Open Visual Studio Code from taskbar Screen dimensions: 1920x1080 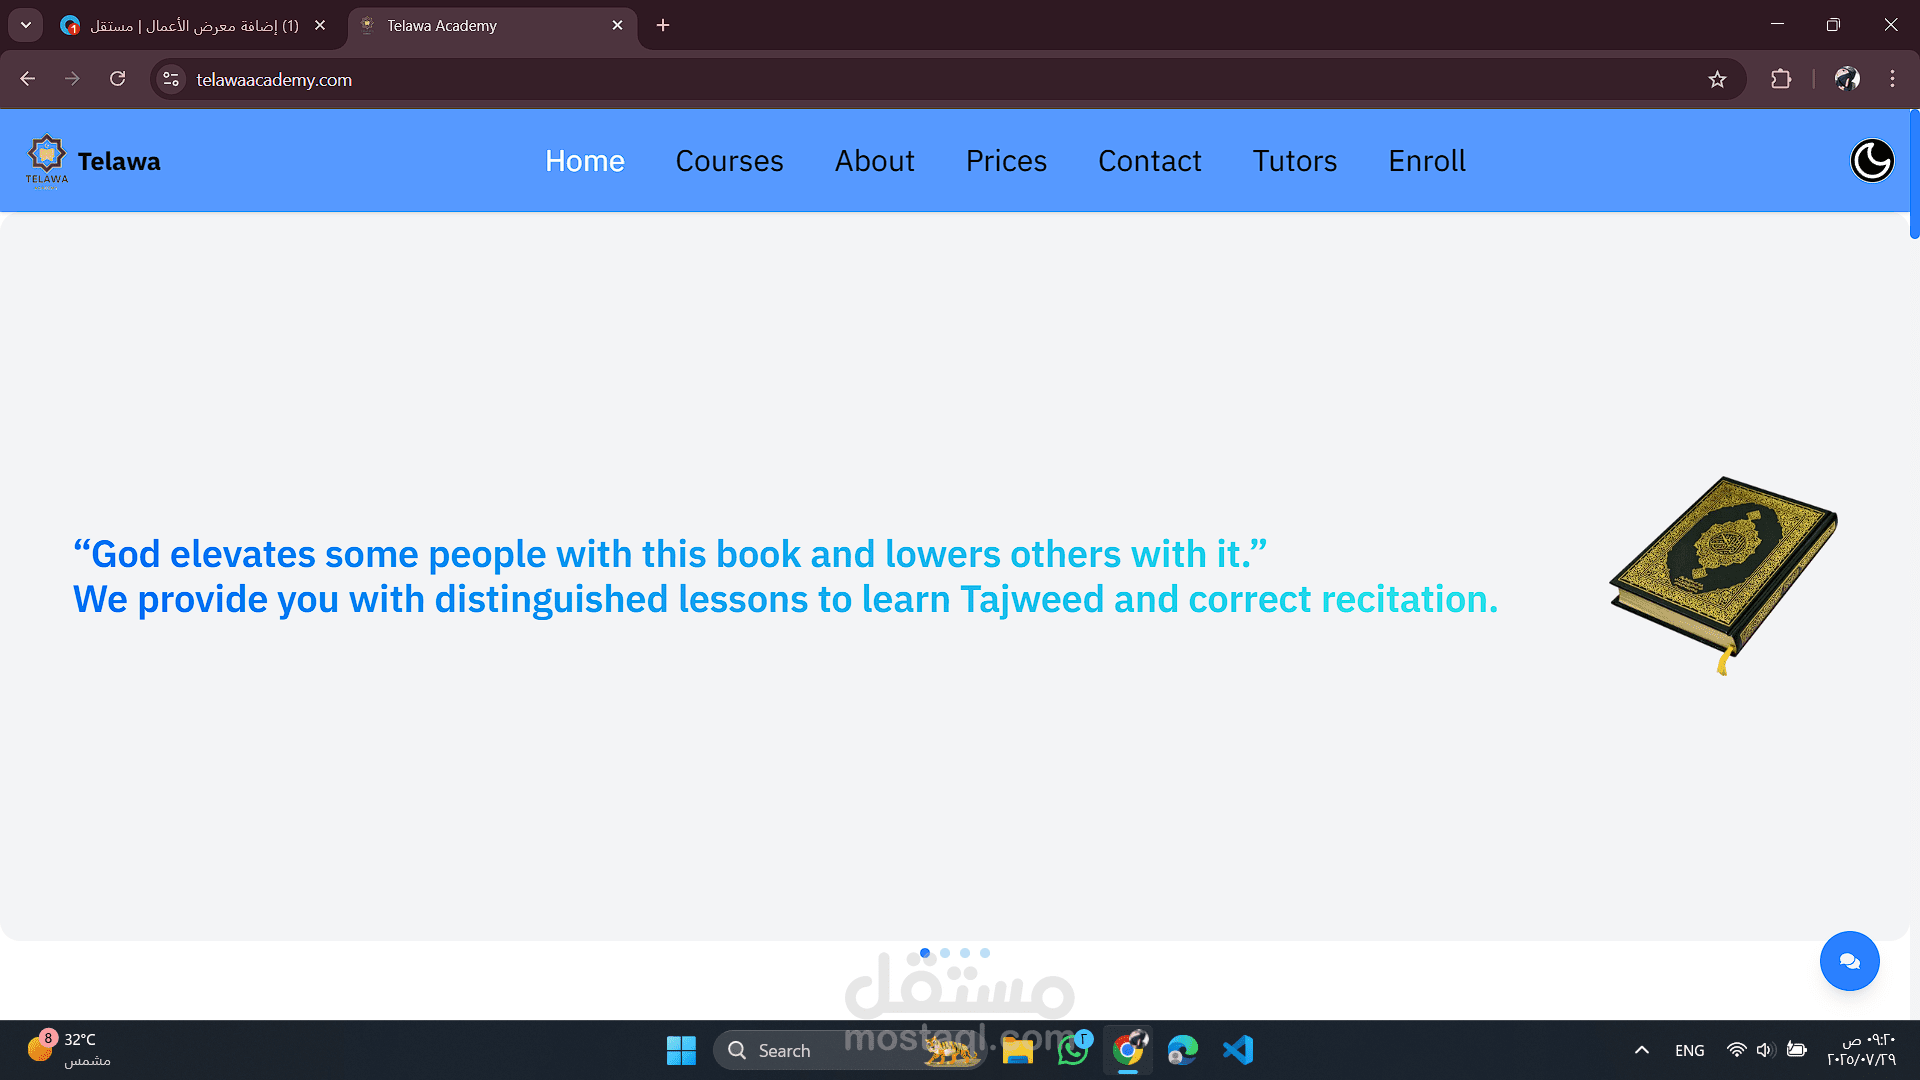click(x=1237, y=1050)
